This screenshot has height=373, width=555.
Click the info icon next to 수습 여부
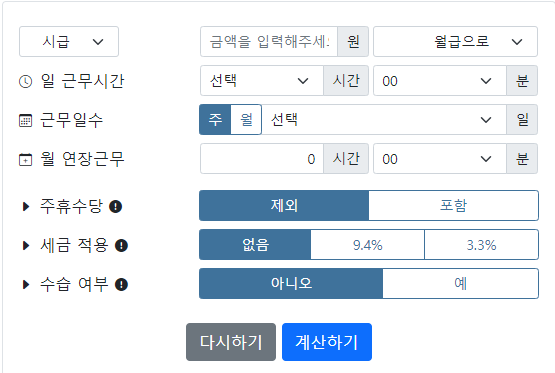point(121,284)
